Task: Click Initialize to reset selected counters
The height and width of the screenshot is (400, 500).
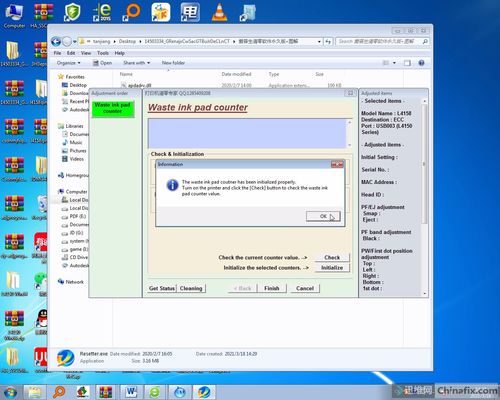Action: coord(332,268)
